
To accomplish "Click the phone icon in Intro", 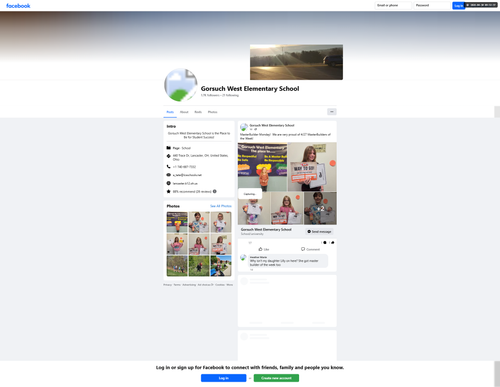I will [169, 166].
